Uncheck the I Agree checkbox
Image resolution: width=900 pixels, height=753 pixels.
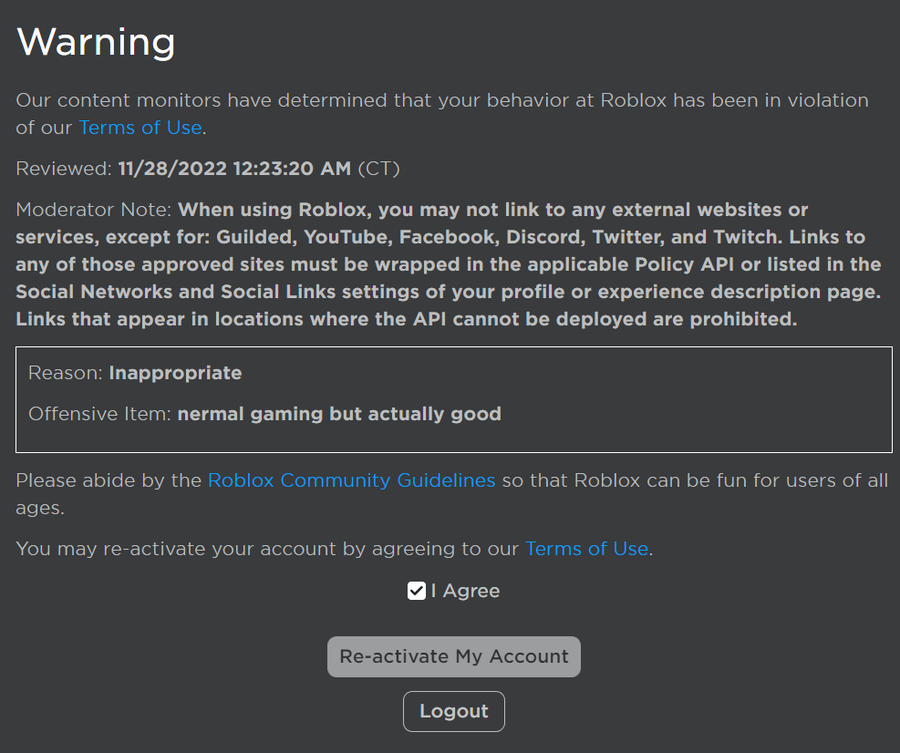coord(417,591)
